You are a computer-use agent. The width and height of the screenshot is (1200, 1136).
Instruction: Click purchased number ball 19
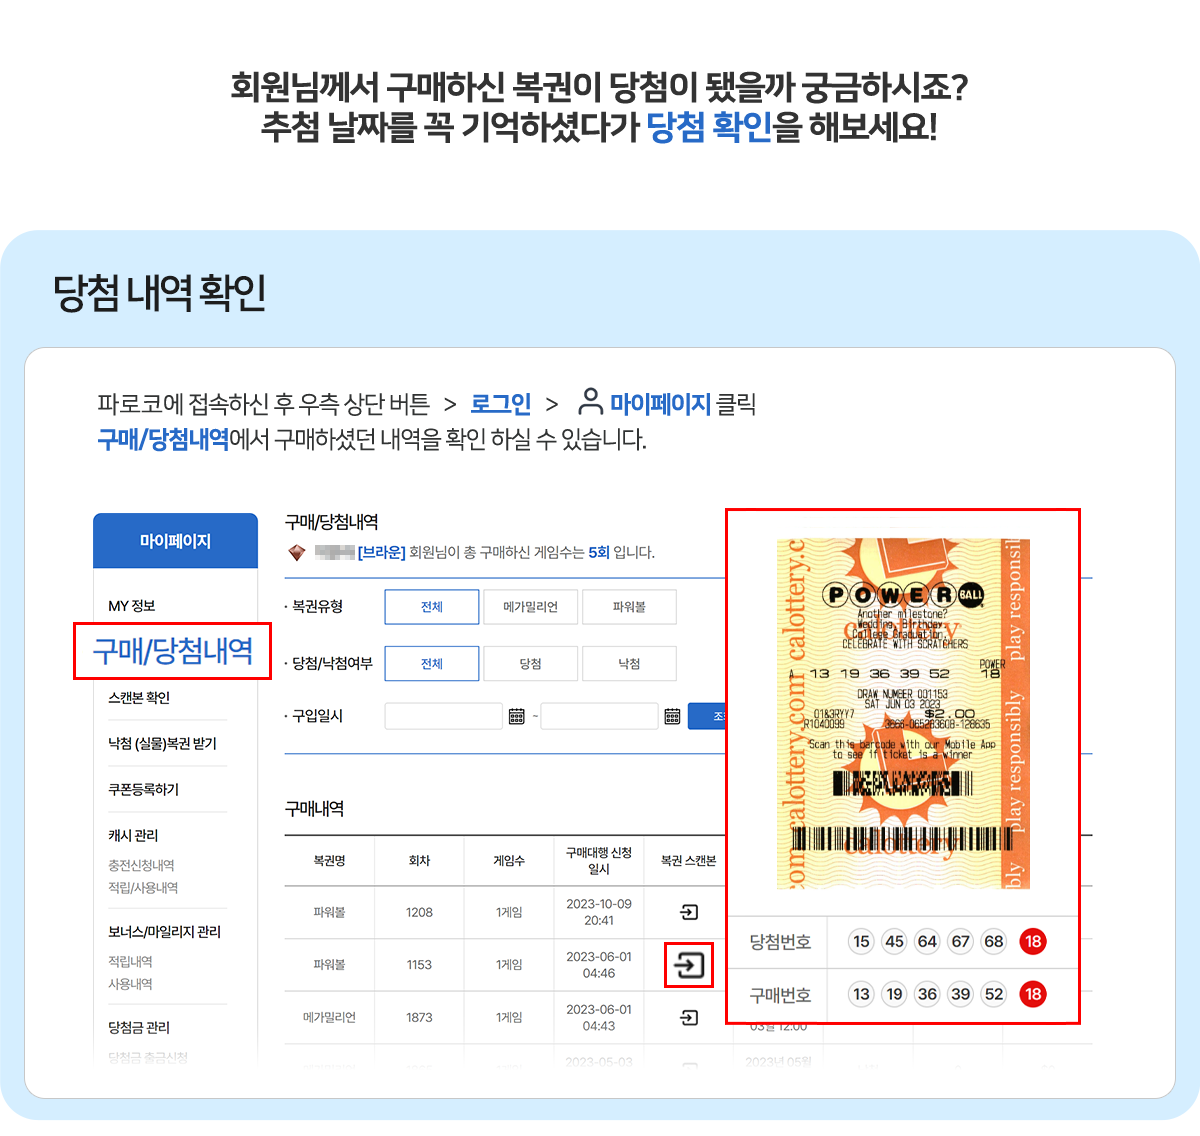coord(894,994)
